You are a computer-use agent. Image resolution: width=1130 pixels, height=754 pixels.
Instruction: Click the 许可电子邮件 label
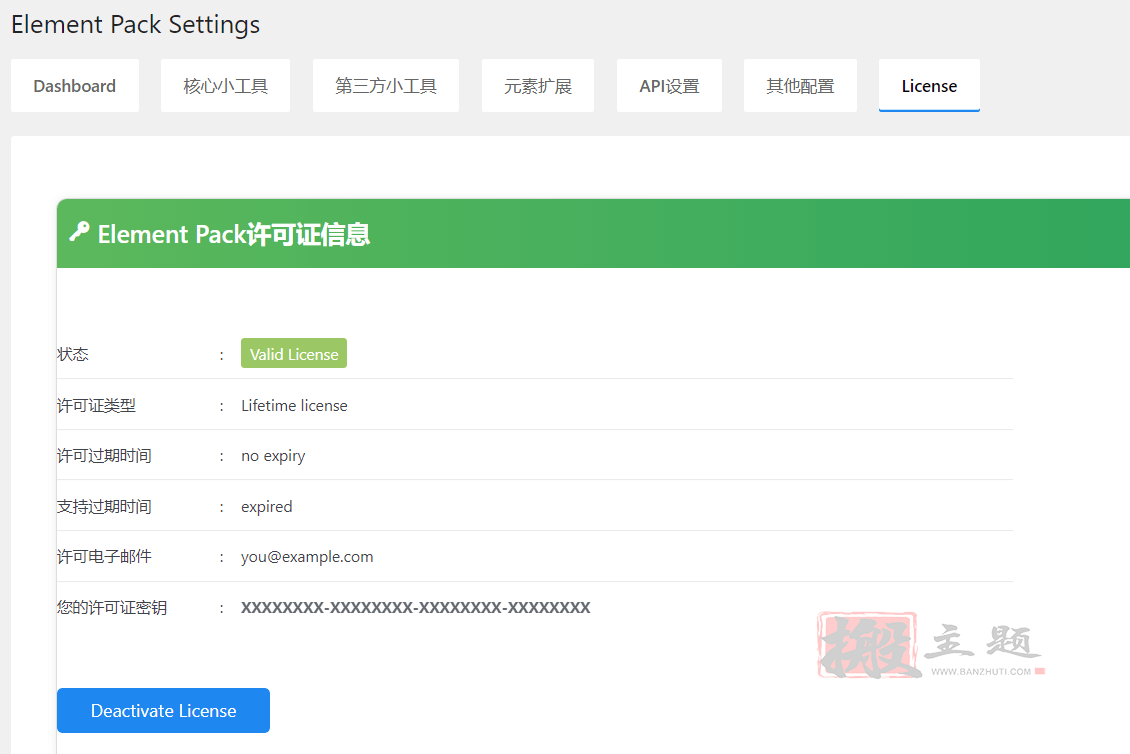click(104, 556)
